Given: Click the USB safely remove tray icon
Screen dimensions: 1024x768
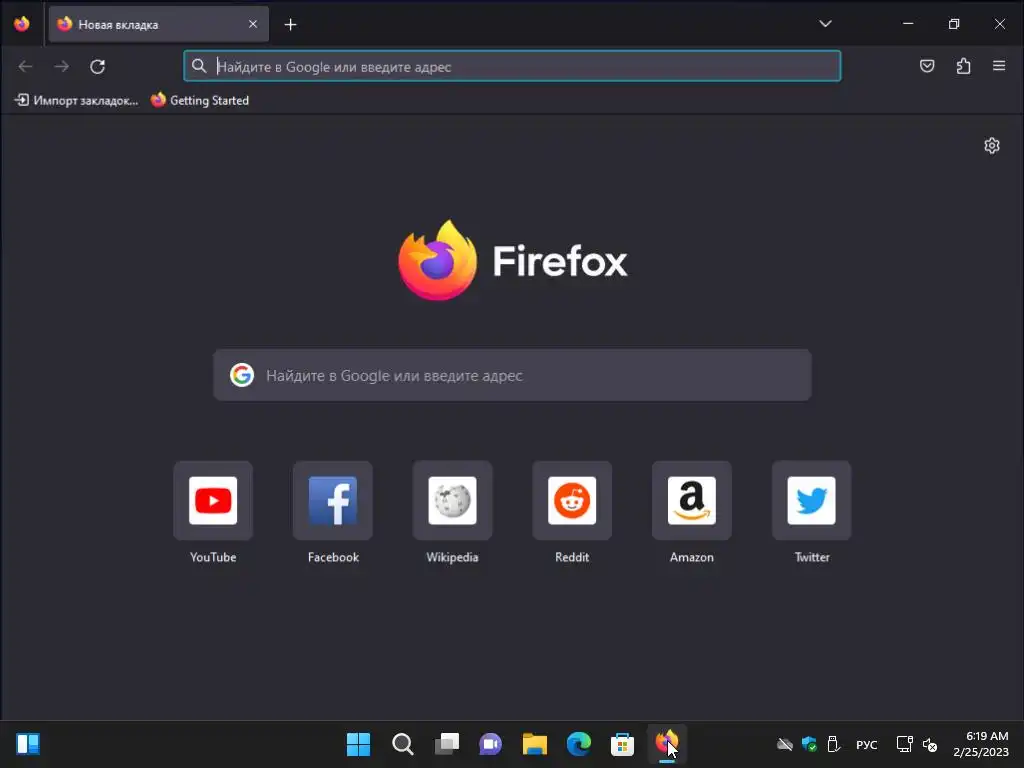Looking at the screenshot, I should click(833, 744).
